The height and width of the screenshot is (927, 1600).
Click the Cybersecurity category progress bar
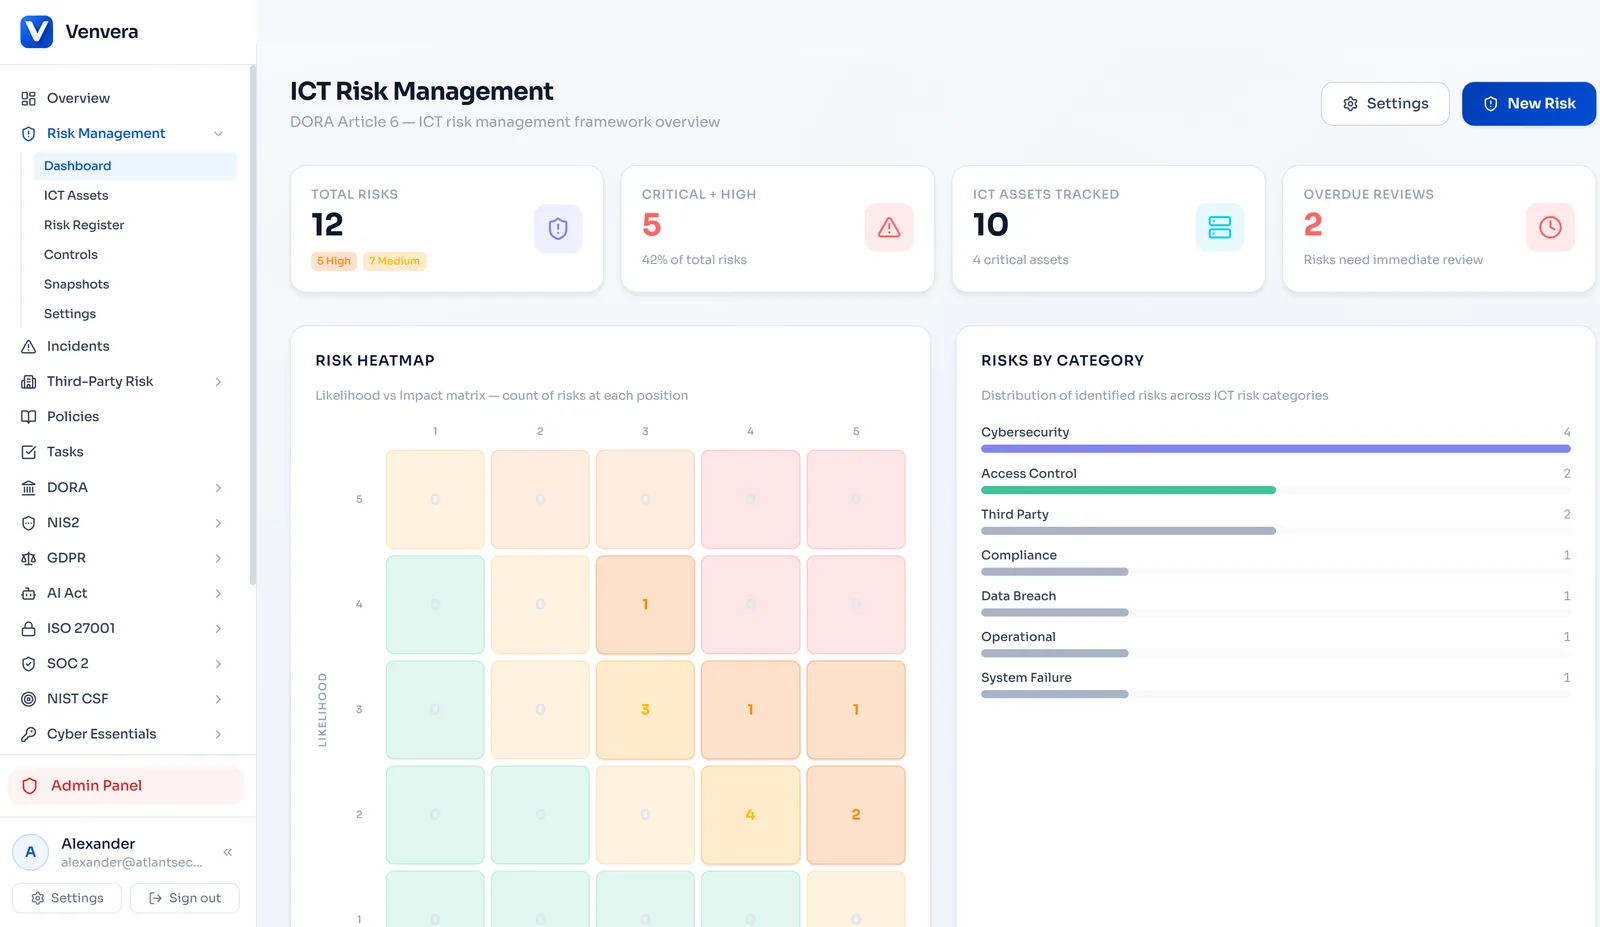point(1275,449)
